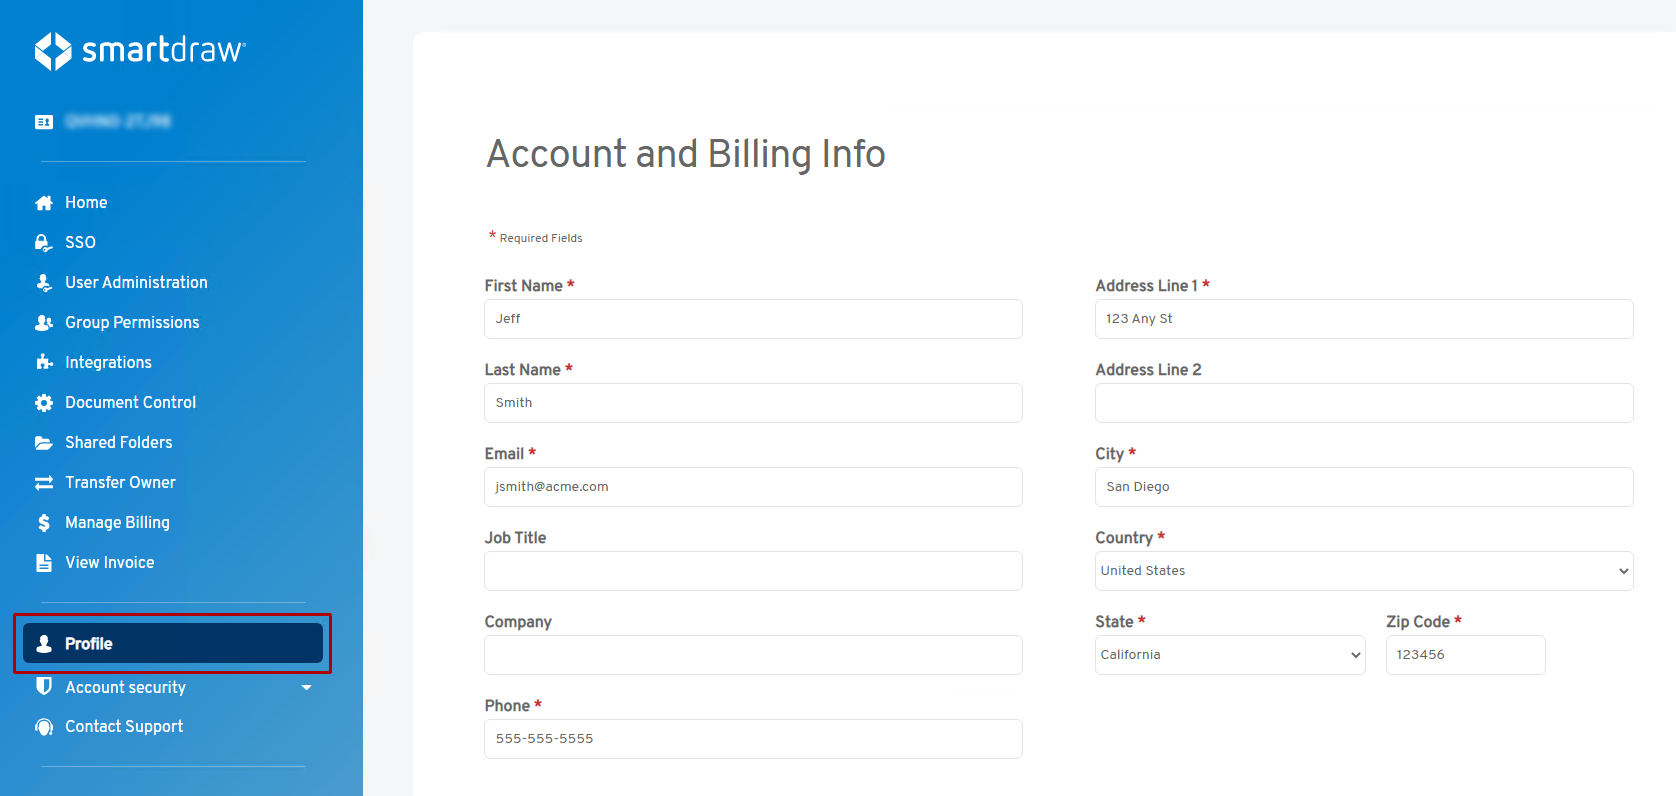The width and height of the screenshot is (1676, 796).
Task: Click the Shared Folders folder icon
Action: [x=44, y=443]
